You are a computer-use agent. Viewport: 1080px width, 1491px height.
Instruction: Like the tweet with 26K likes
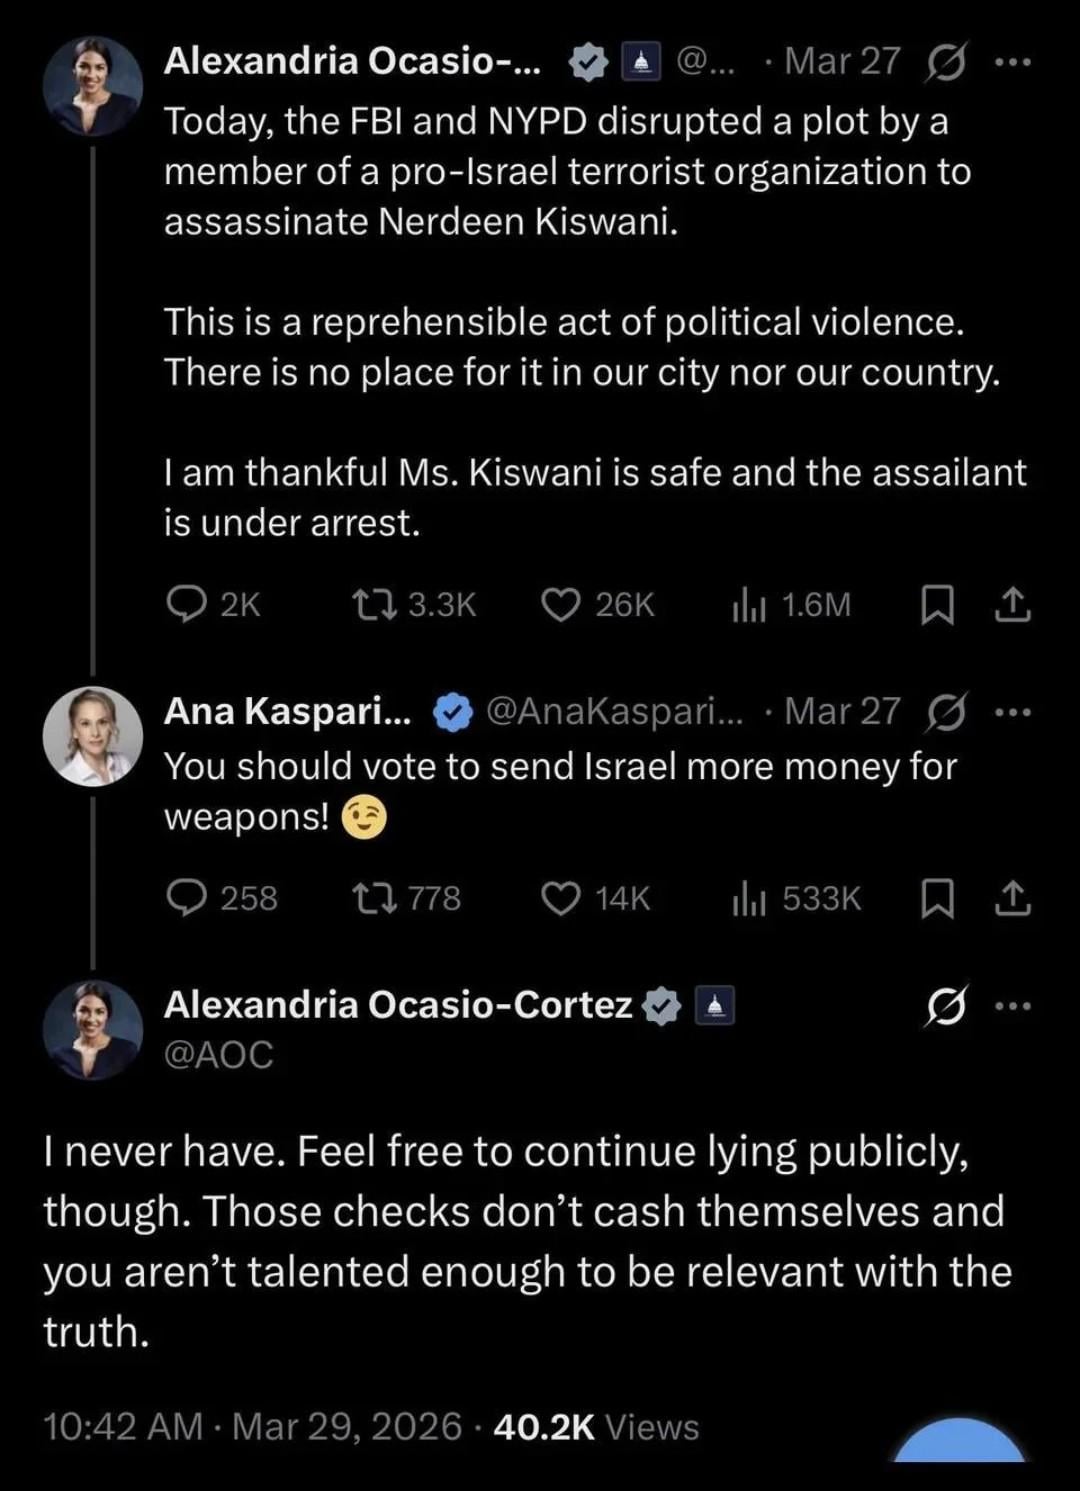click(x=561, y=604)
